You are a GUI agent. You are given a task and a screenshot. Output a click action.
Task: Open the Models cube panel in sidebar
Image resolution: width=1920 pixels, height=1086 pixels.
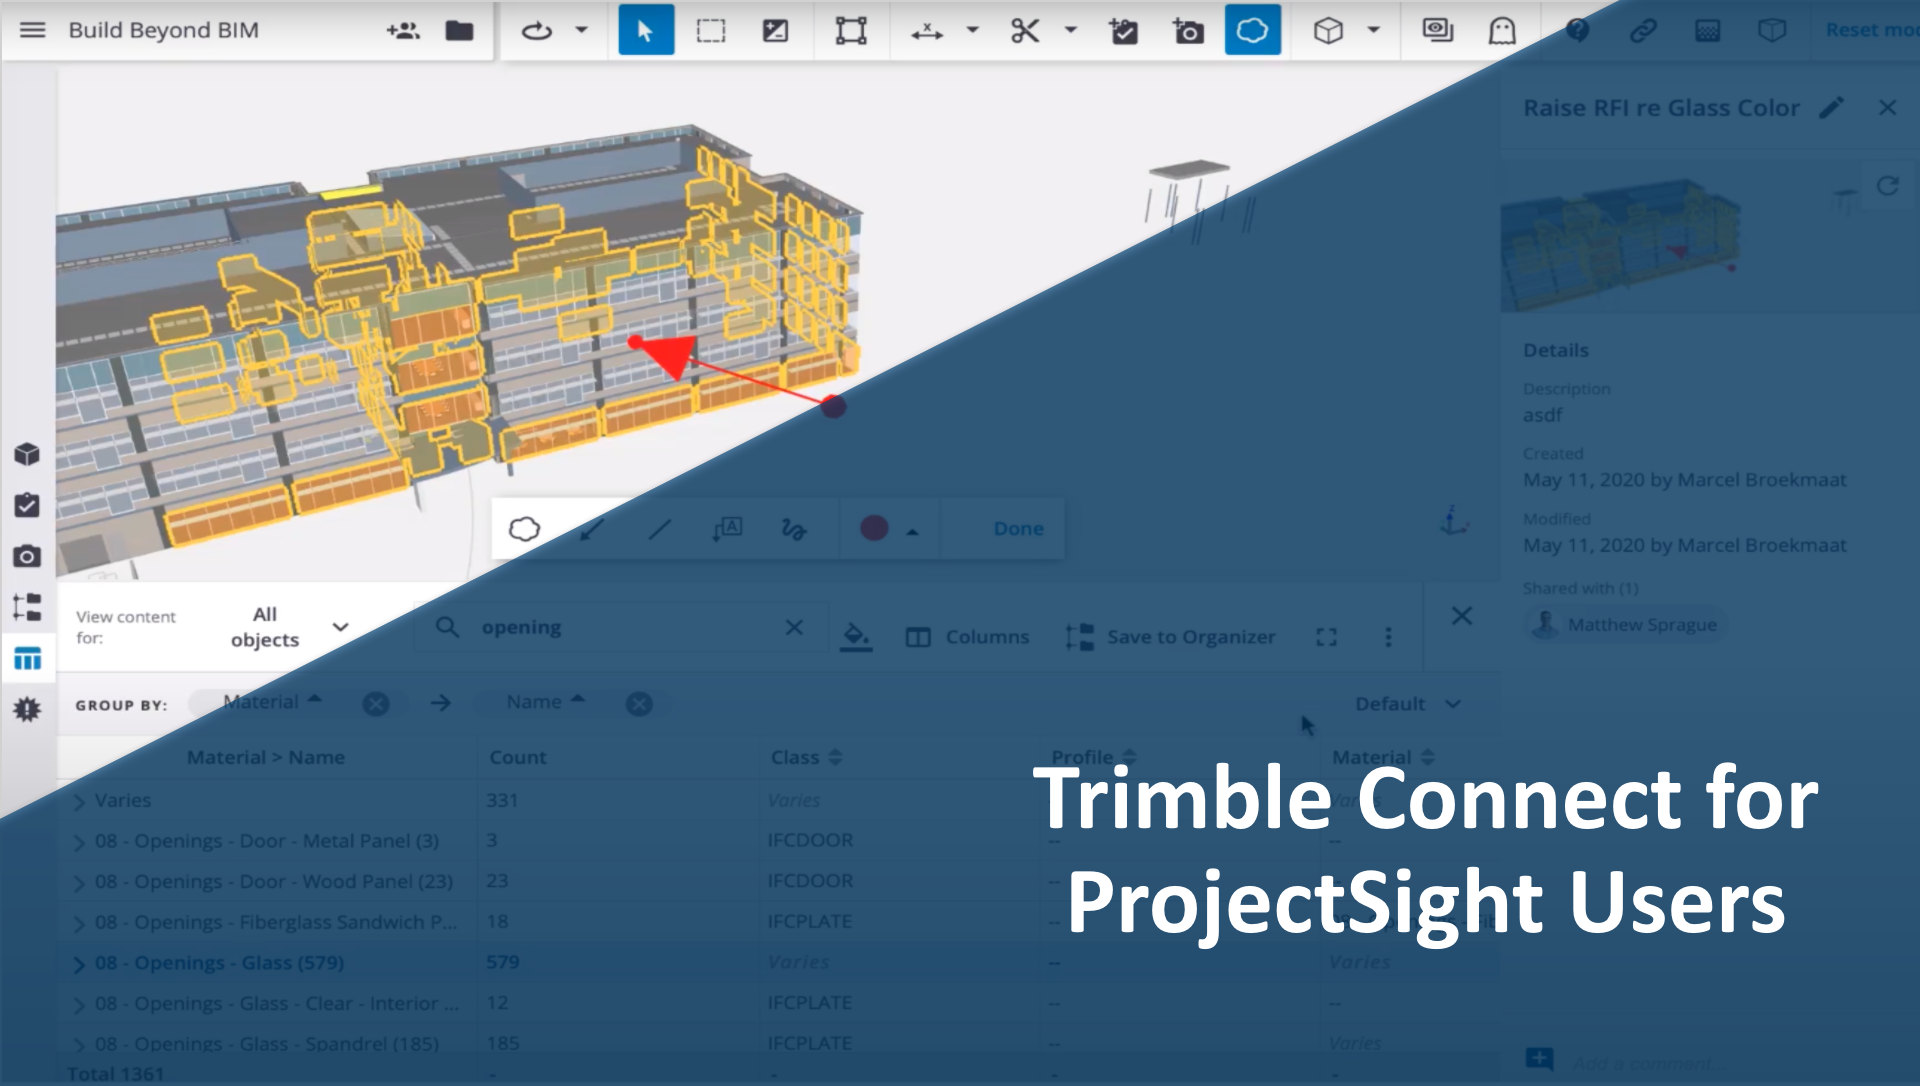coord(27,454)
